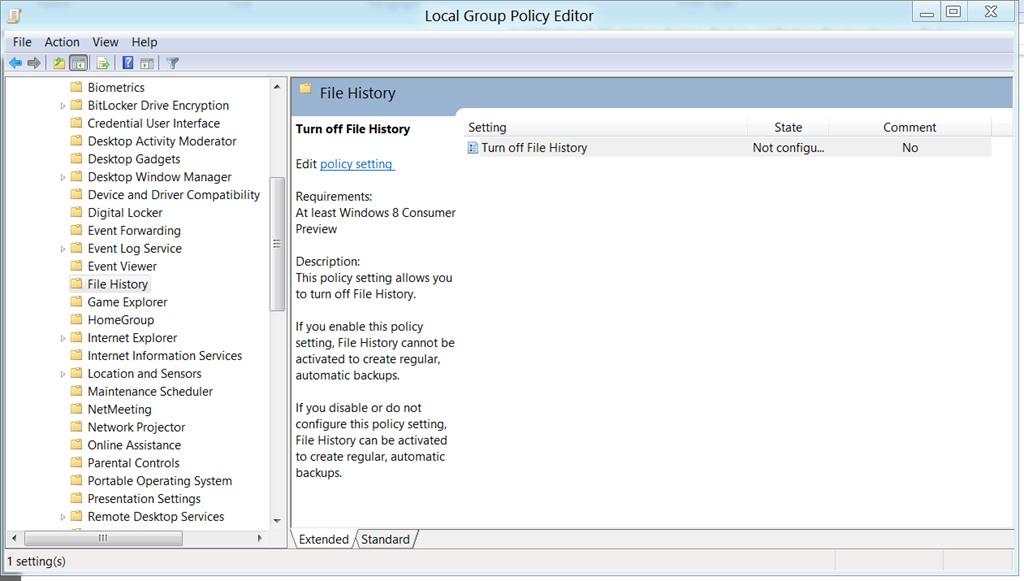Screen dimensions: 1024x581
Task: Click the tree vertical scrollbar thumb
Action: (x=277, y=243)
